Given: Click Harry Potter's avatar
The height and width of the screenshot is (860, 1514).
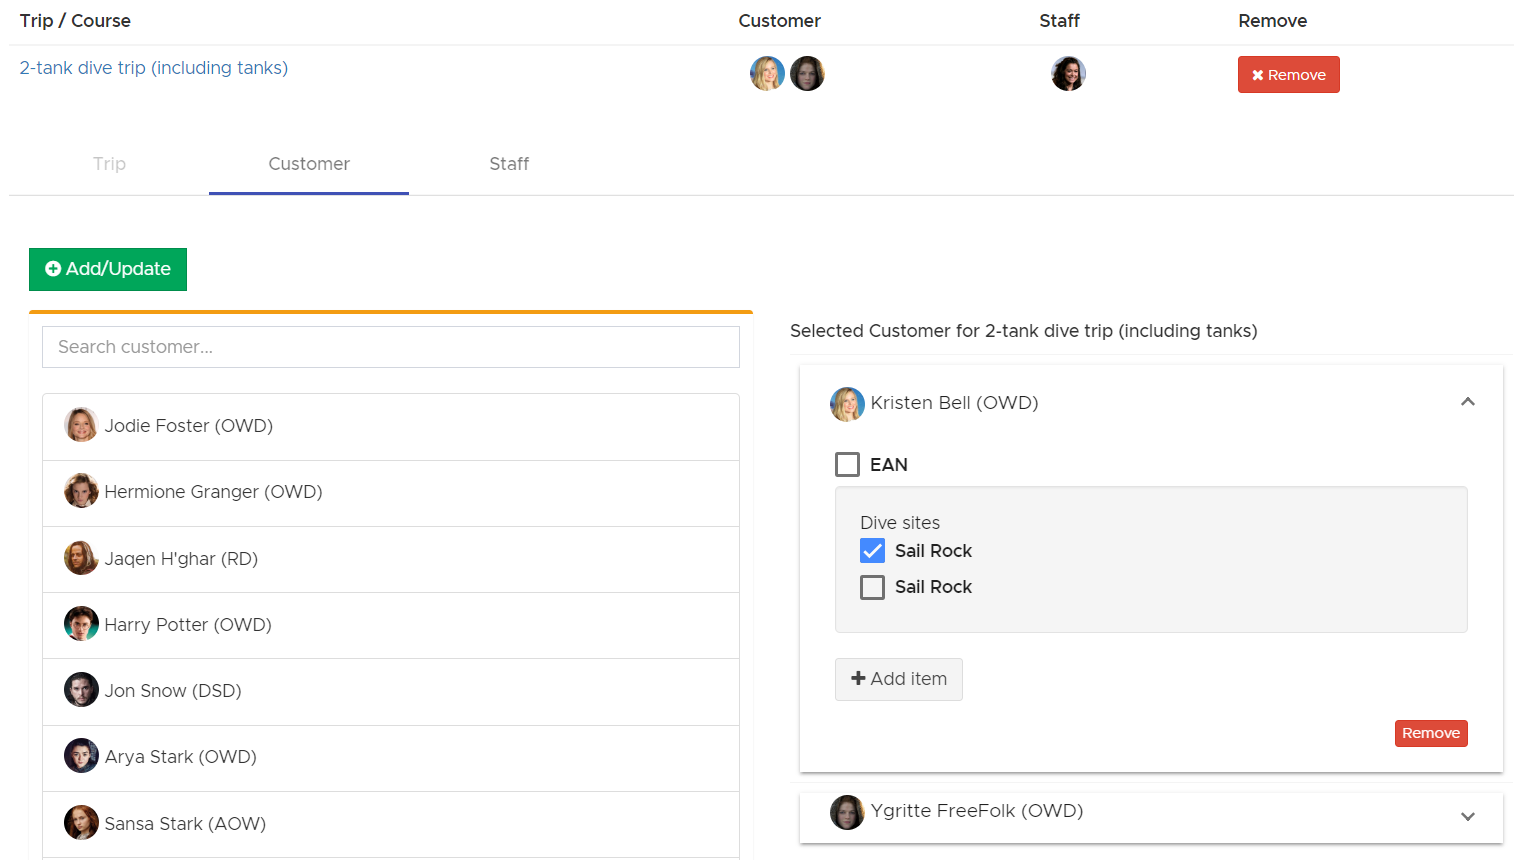Looking at the screenshot, I should pyautogui.click(x=81, y=624).
